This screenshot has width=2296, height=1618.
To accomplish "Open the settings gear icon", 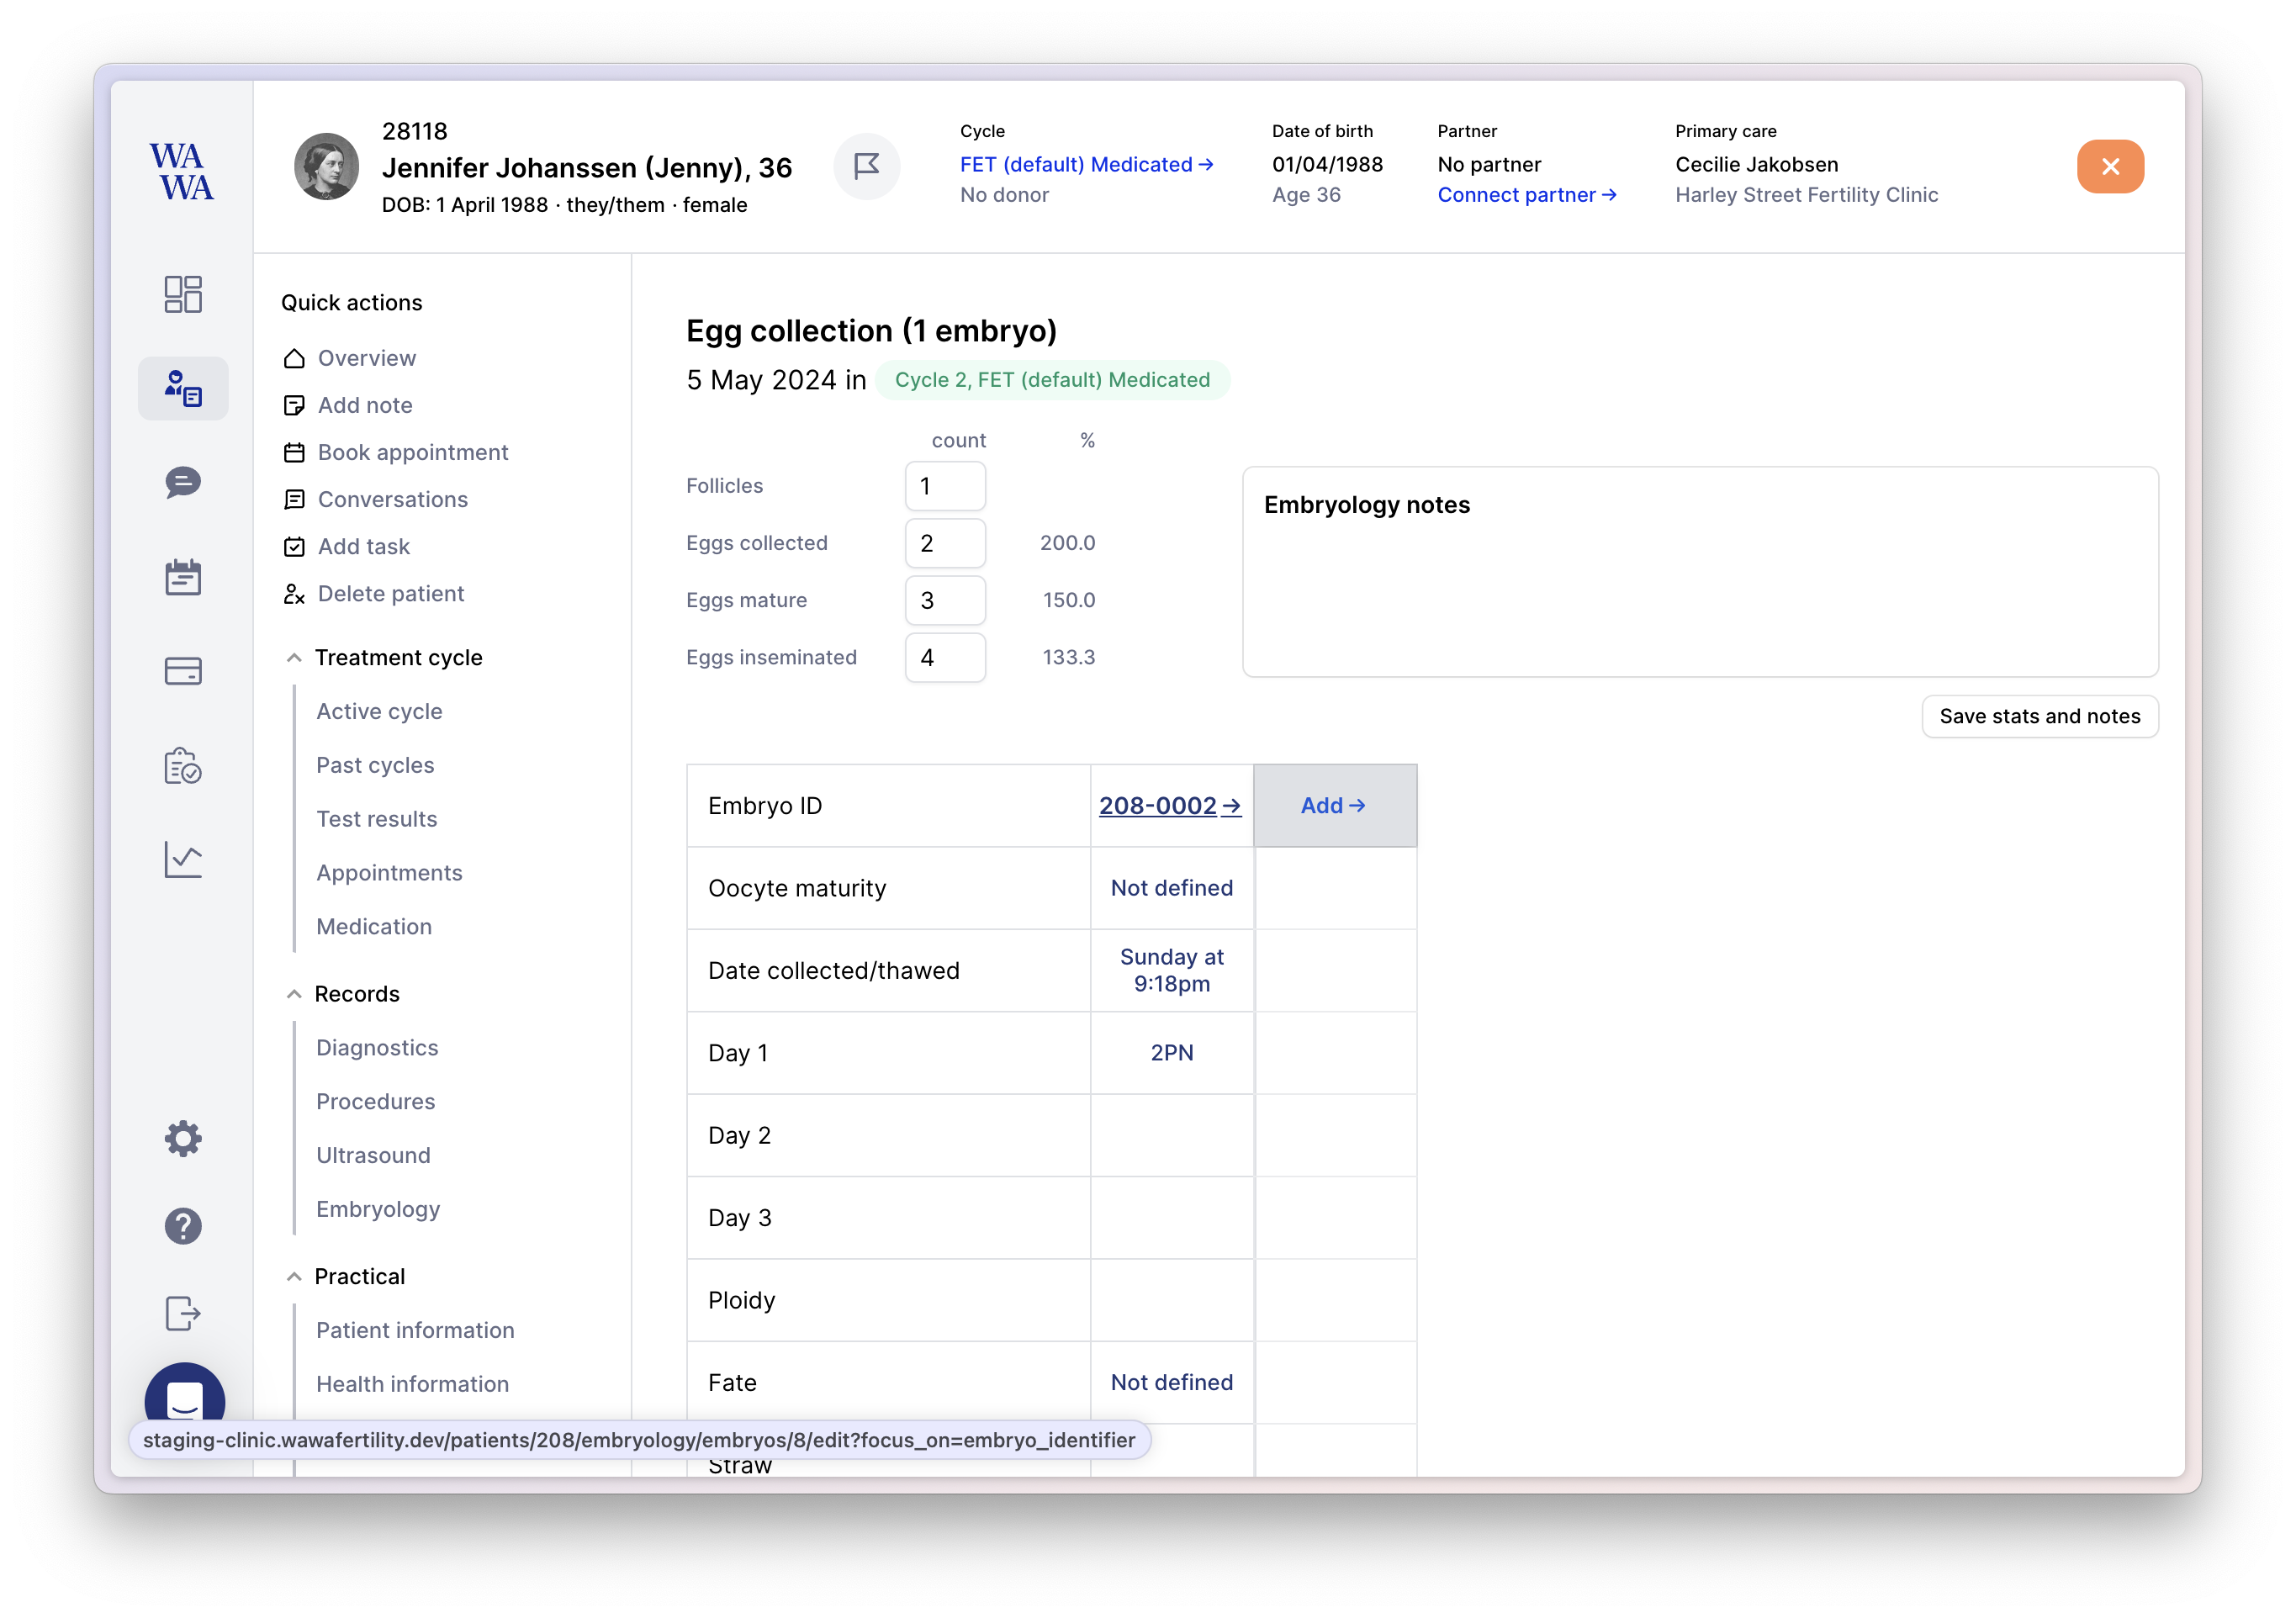I will [183, 1138].
